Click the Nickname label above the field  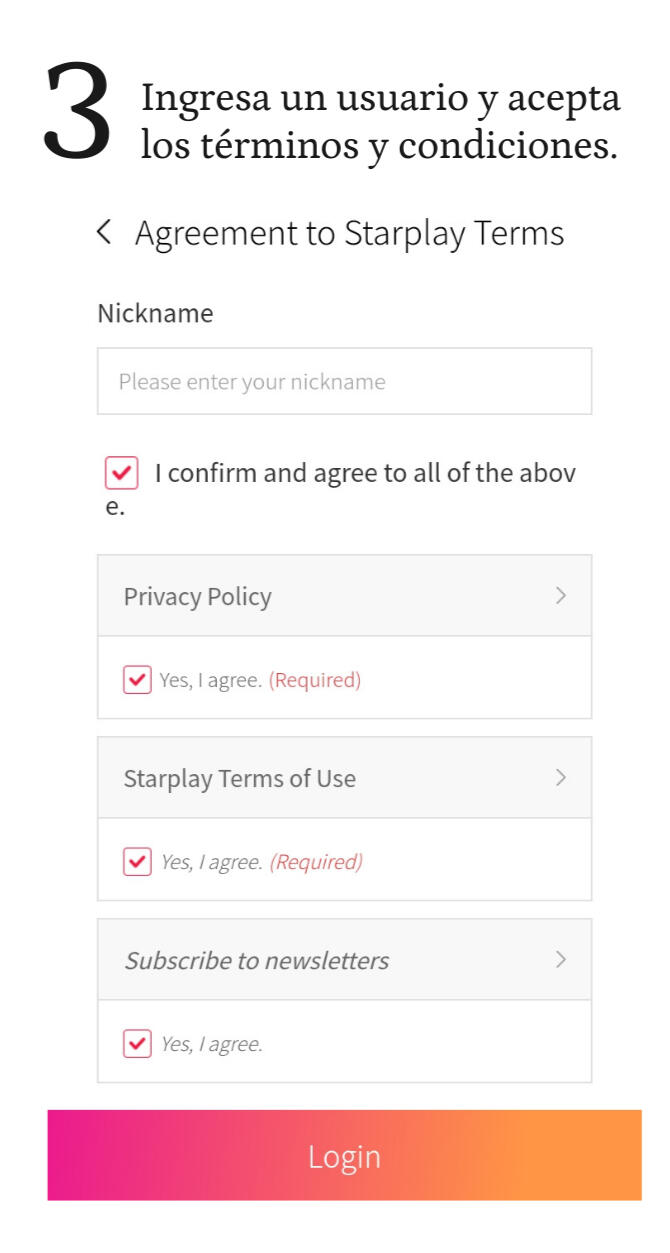[155, 313]
